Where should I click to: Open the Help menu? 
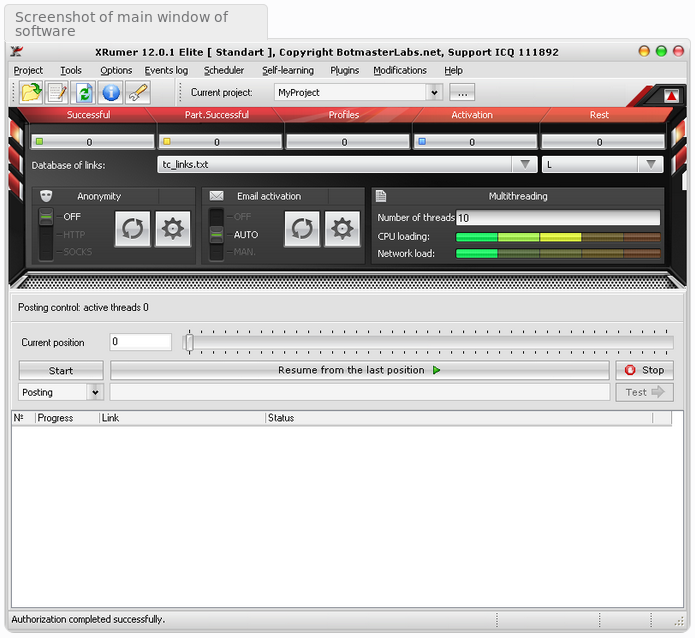453,70
